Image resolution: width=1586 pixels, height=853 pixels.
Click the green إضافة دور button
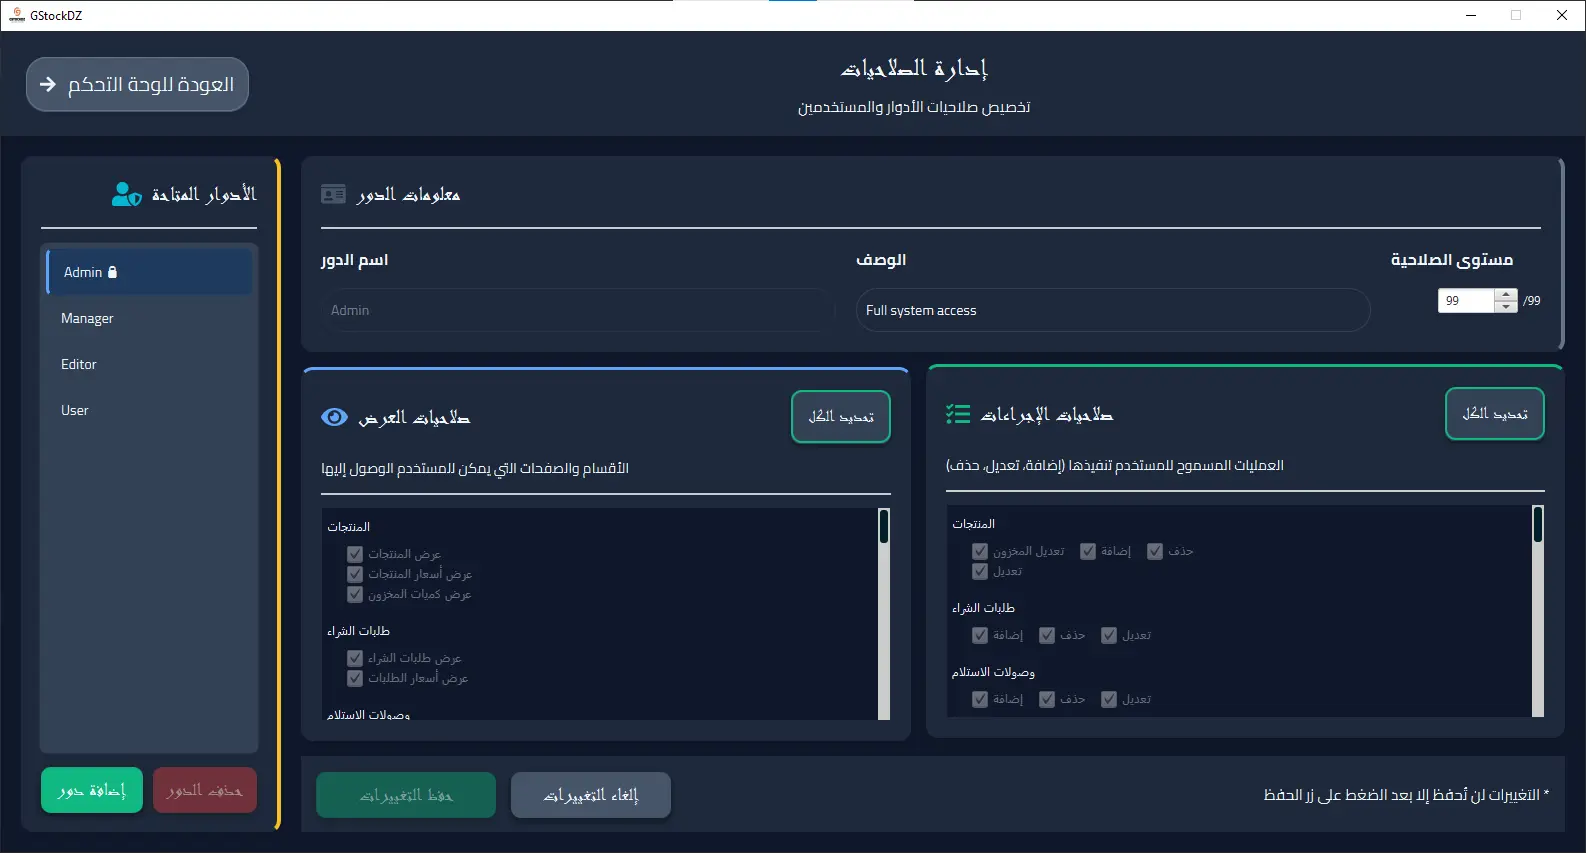tap(92, 791)
